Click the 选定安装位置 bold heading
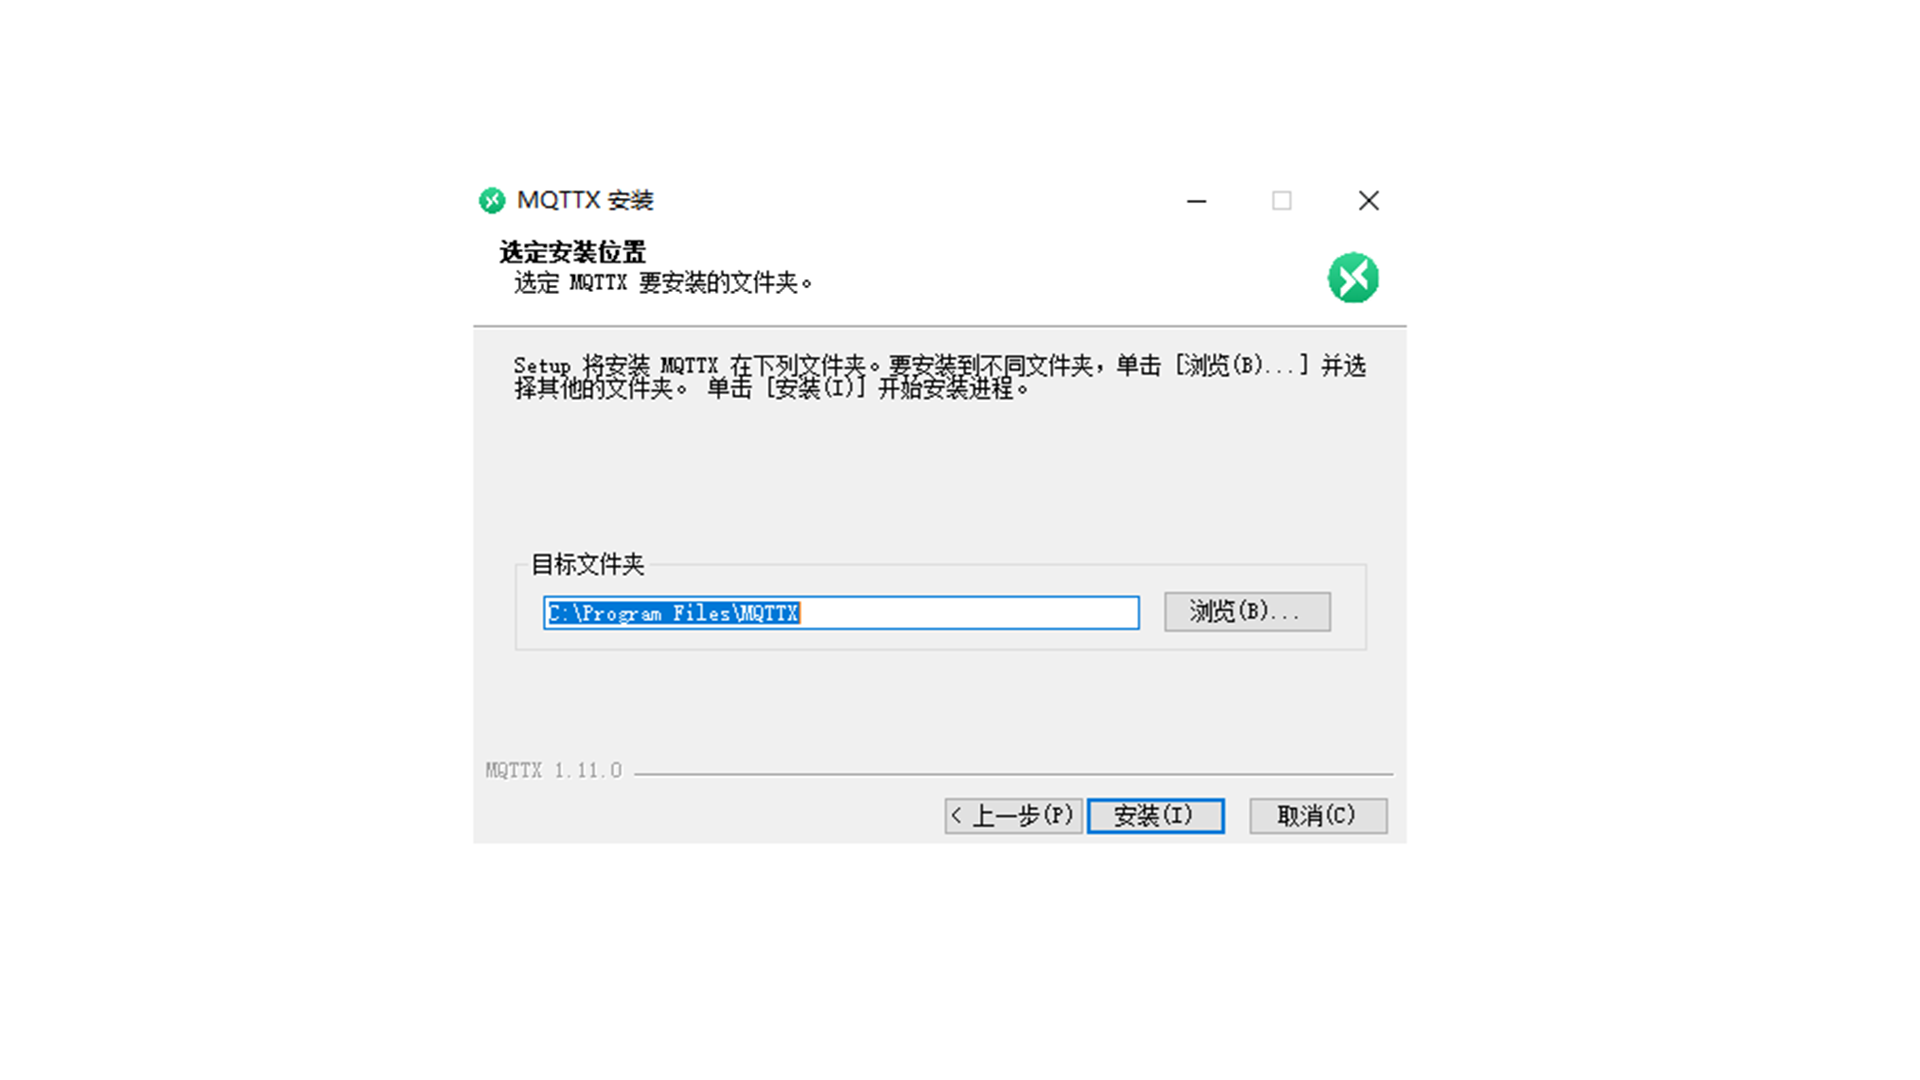Screen dimensions: 1920x1080 (x=573, y=252)
